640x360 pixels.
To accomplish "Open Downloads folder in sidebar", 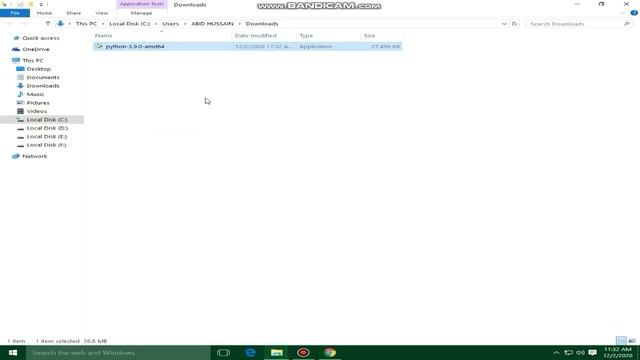I will pos(43,86).
